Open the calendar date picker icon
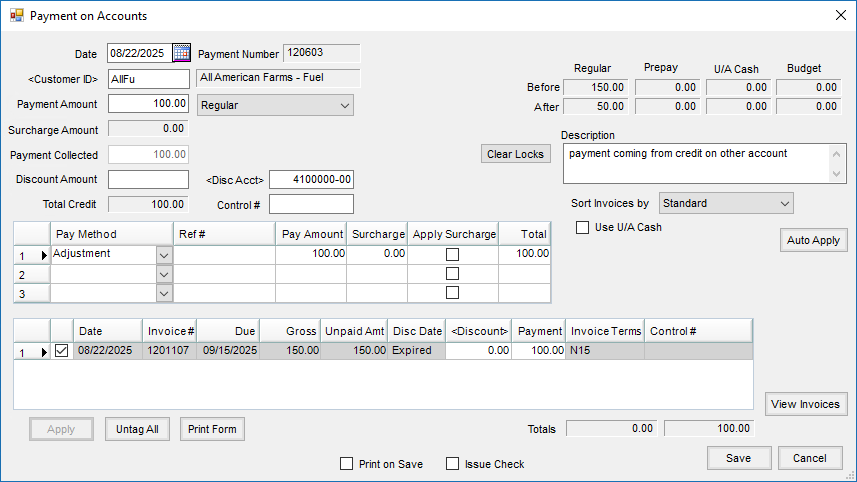The width and height of the screenshot is (857, 482). pos(181,53)
